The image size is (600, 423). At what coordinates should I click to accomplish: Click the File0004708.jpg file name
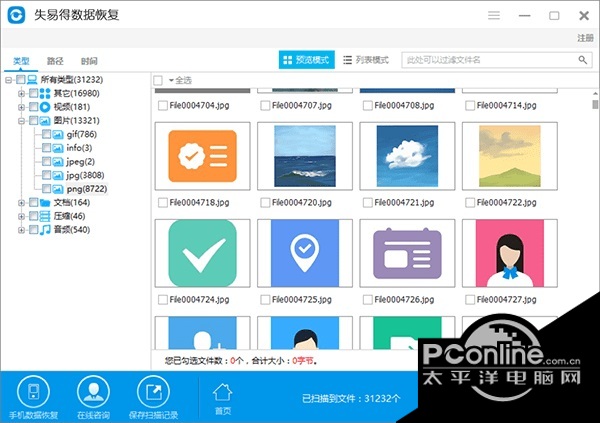click(404, 105)
